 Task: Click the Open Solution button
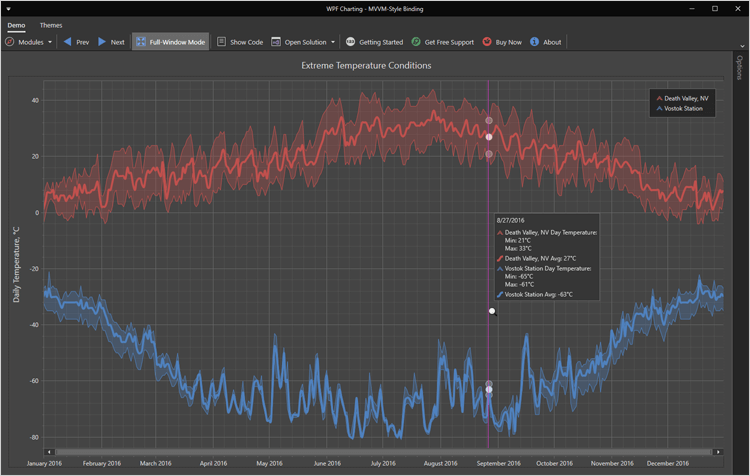pyautogui.click(x=299, y=42)
